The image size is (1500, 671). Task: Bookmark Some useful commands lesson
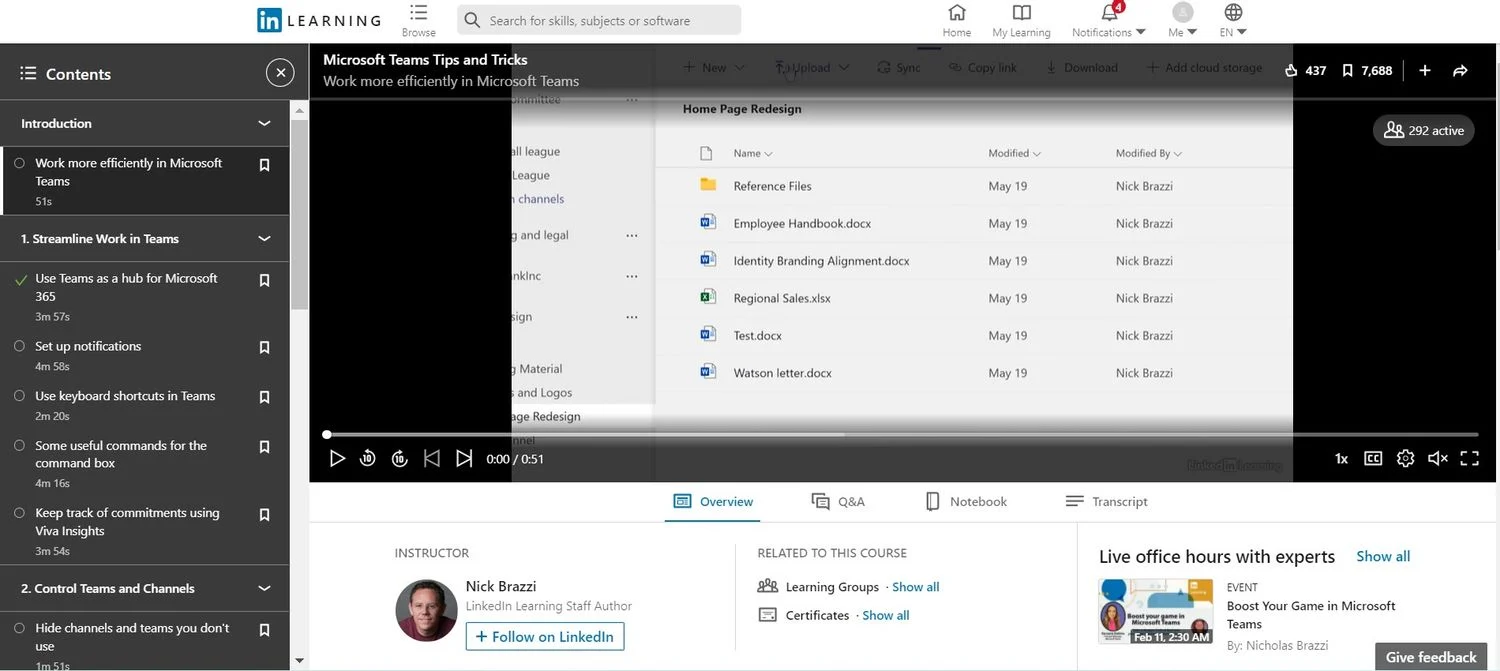264,447
